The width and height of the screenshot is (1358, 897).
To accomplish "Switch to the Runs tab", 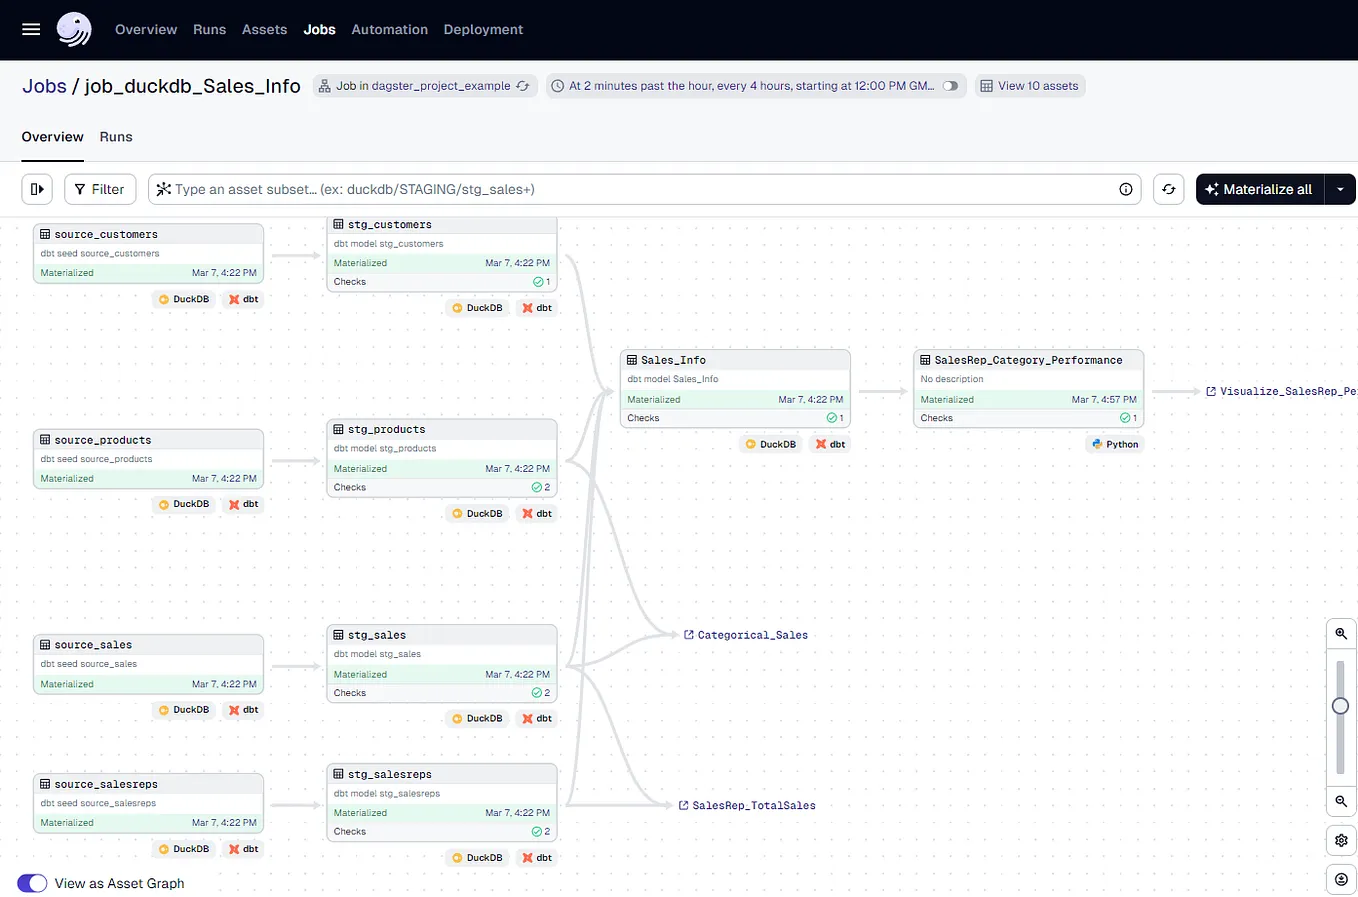I will (x=116, y=137).
